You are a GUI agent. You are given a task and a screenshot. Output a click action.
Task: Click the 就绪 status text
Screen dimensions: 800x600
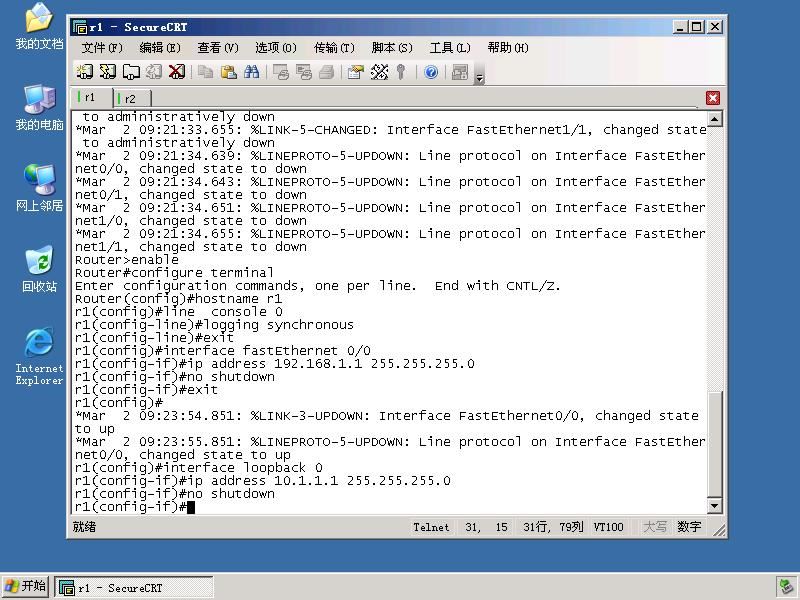pos(84,527)
